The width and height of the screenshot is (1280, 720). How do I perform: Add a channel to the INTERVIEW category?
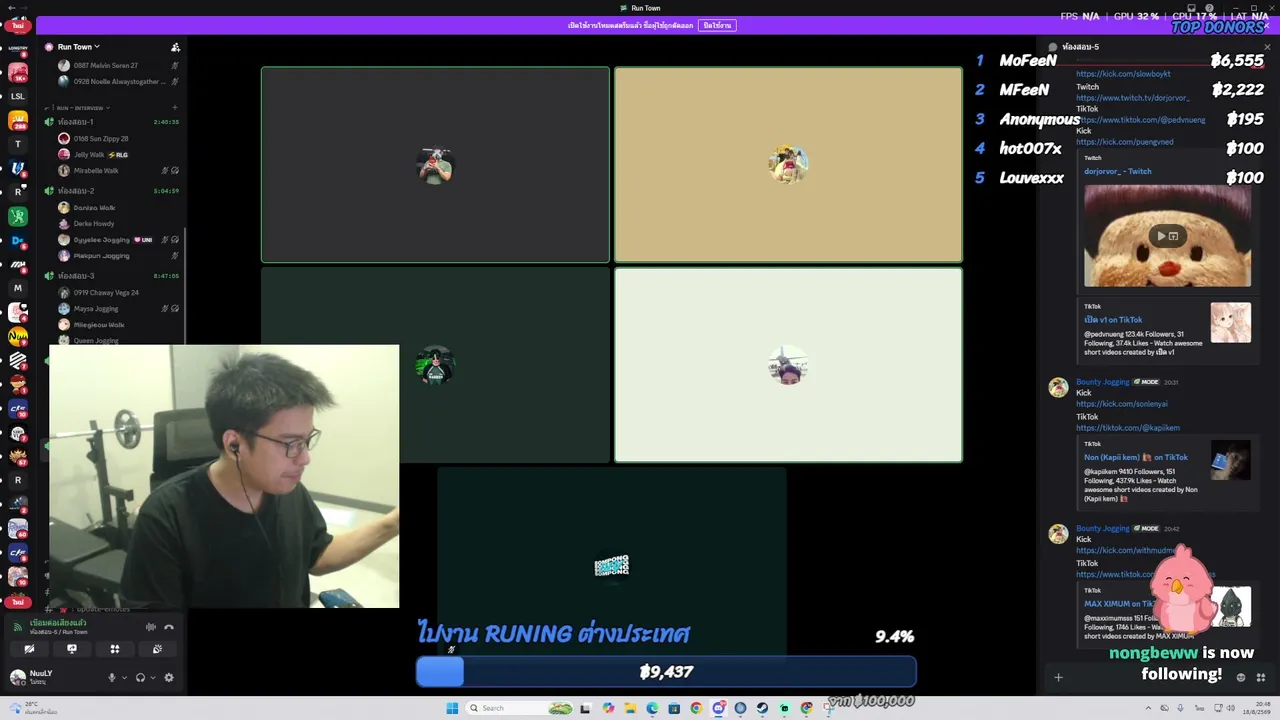tap(175, 107)
